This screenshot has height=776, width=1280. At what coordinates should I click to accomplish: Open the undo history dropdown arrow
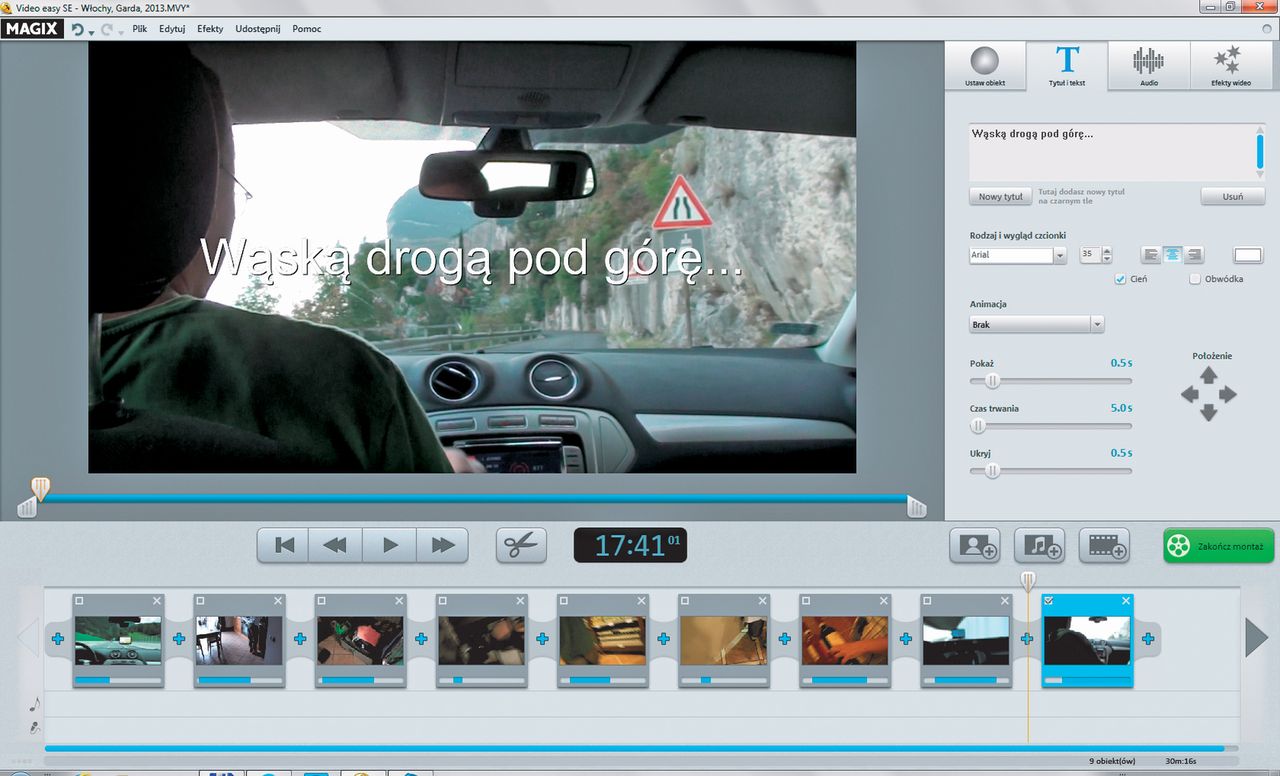(91, 32)
